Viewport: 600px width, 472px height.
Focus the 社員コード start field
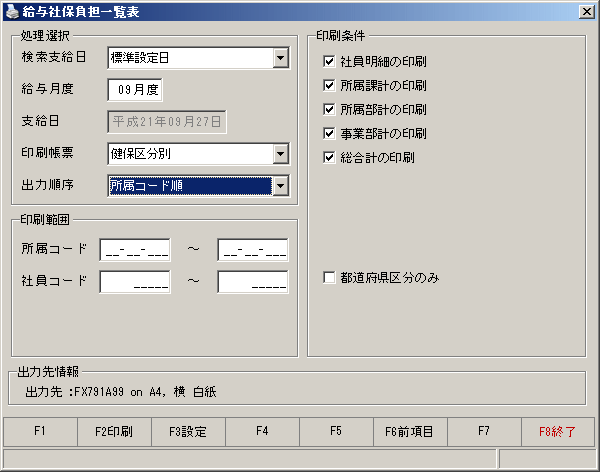(135, 282)
